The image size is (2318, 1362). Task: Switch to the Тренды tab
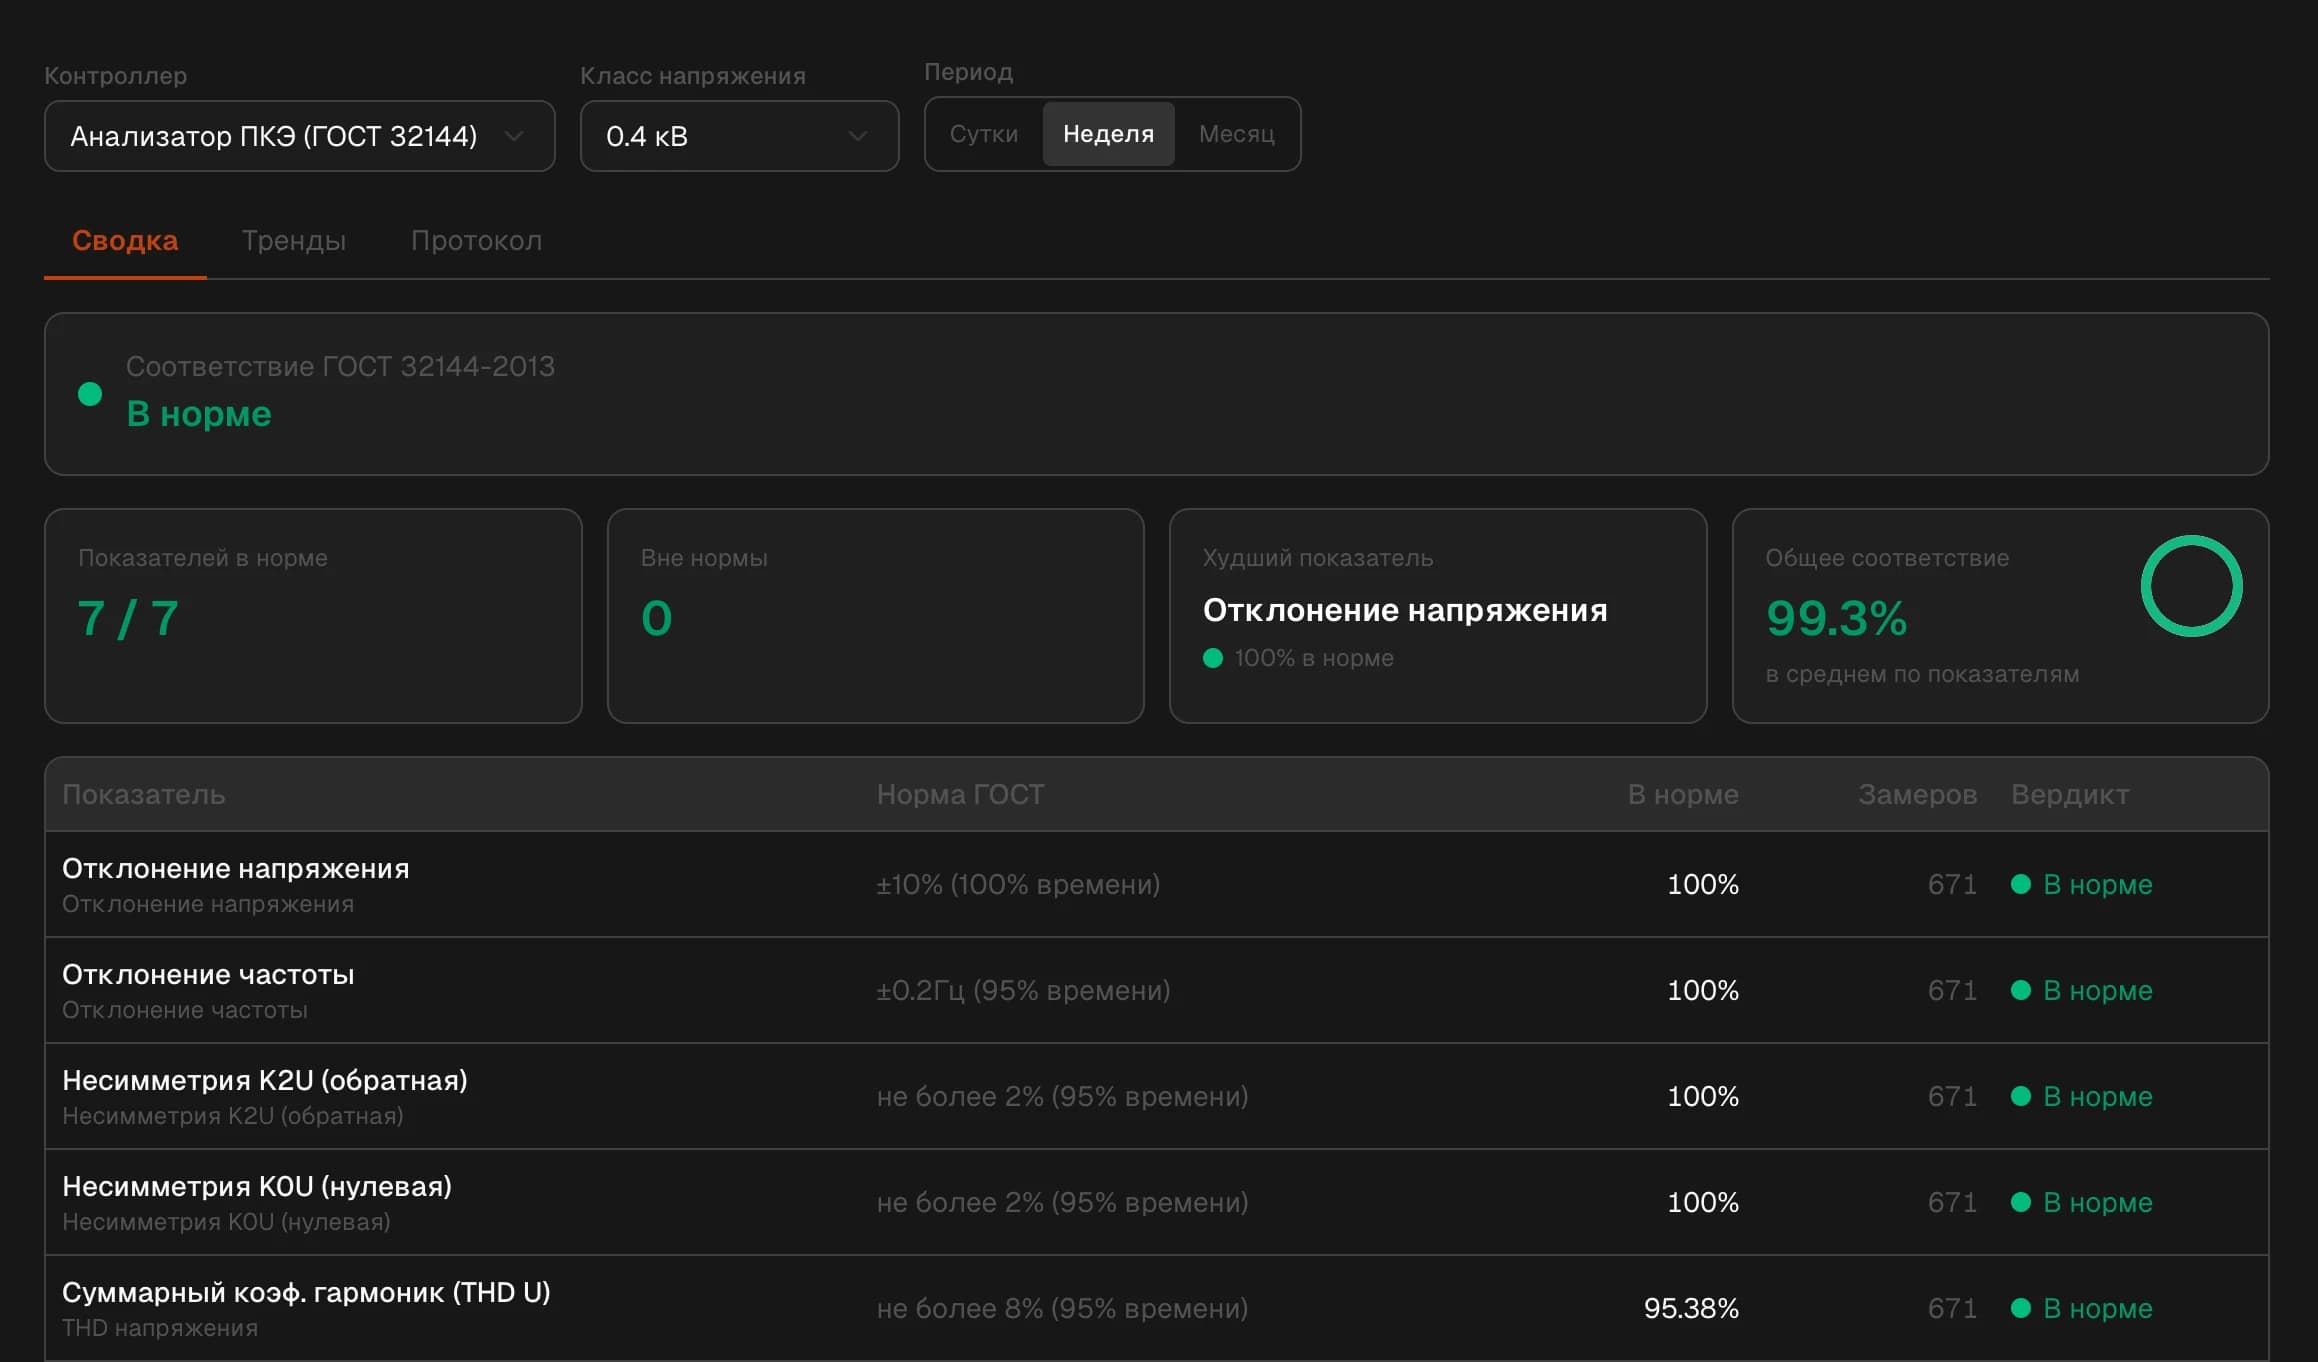click(294, 241)
